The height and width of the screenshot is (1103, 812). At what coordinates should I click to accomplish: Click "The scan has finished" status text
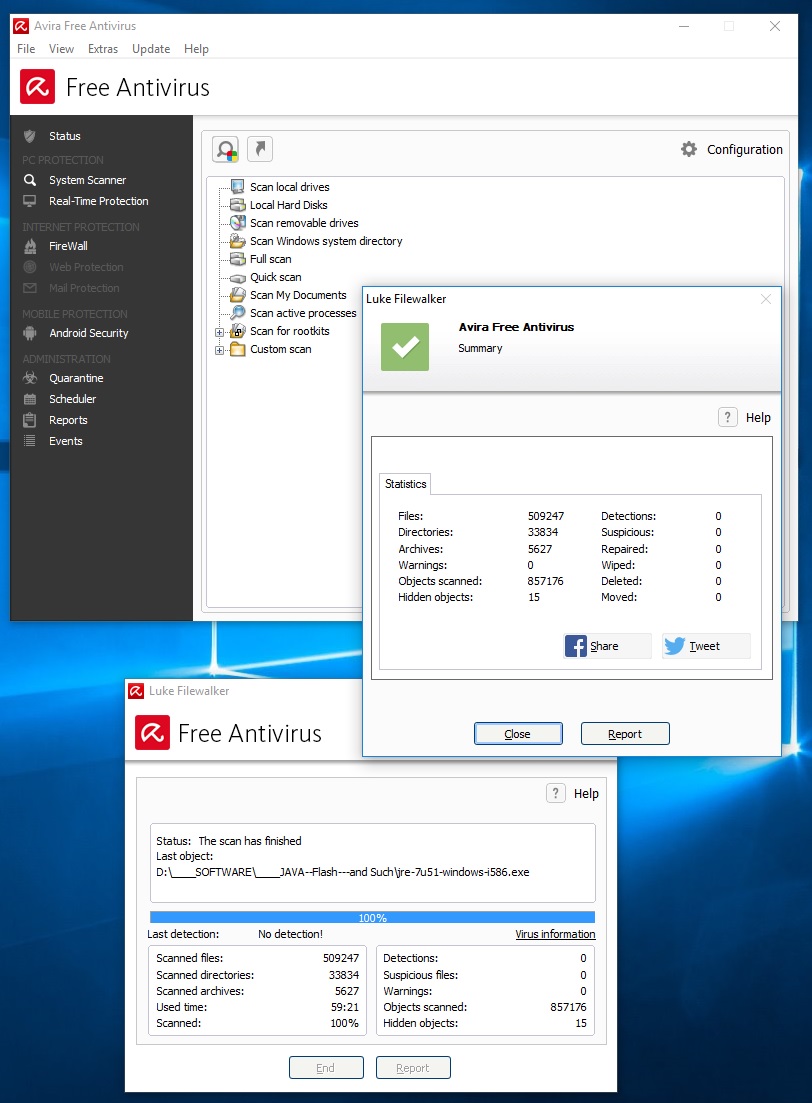(250, 841)
